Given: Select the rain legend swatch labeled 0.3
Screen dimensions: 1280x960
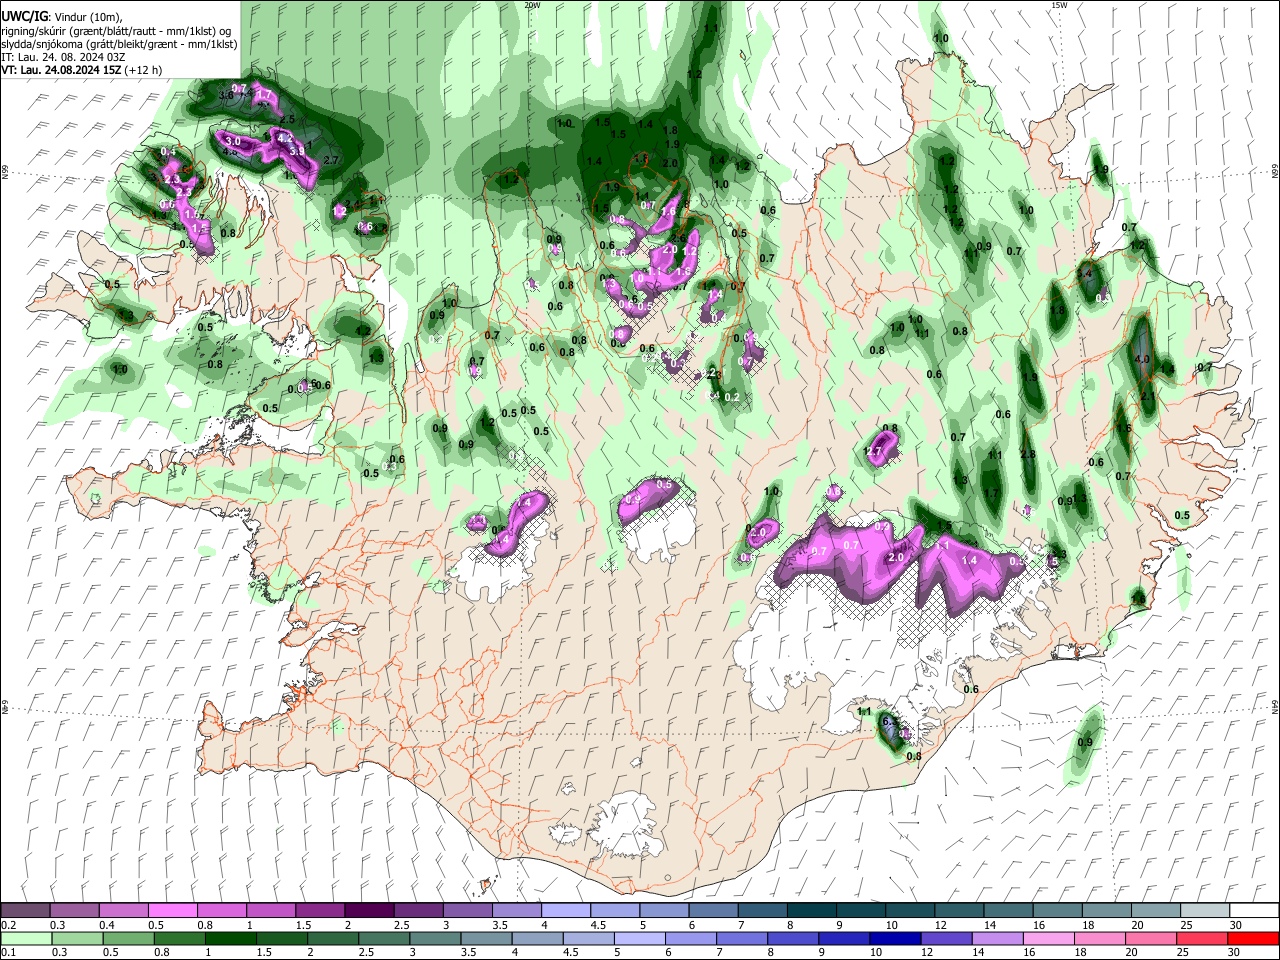Looking at the screenshot, I should pyautogui.click(x=77, y=938).
